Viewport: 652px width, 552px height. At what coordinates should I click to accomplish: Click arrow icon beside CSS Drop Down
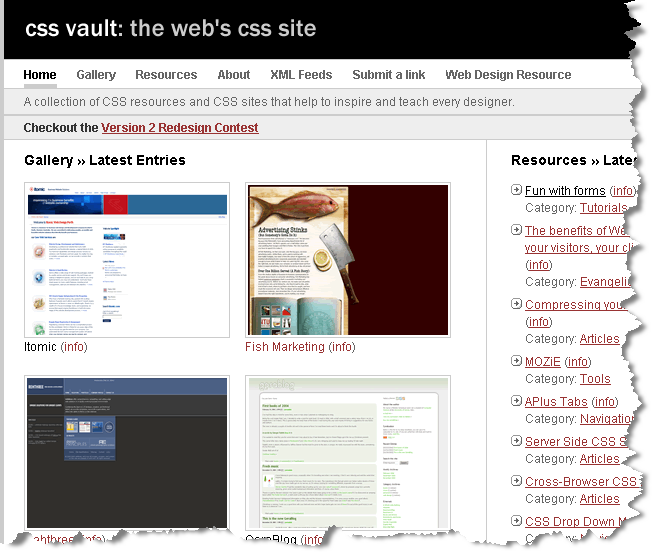(x=516, y=521)
